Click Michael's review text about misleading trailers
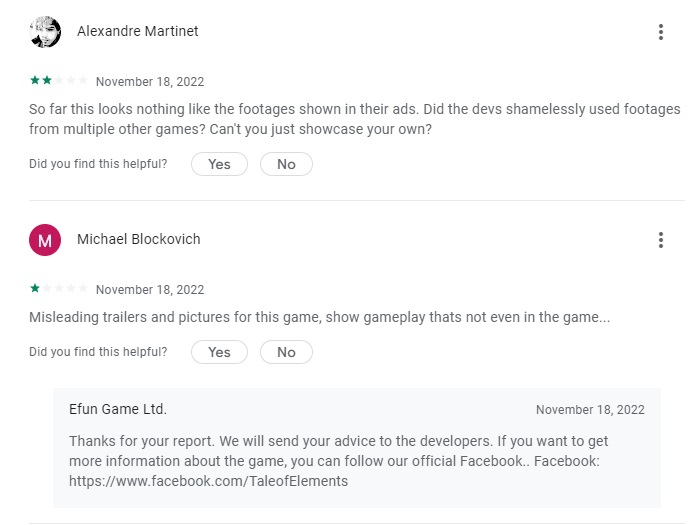The image size is (689, 525). (x=319, y=317)
